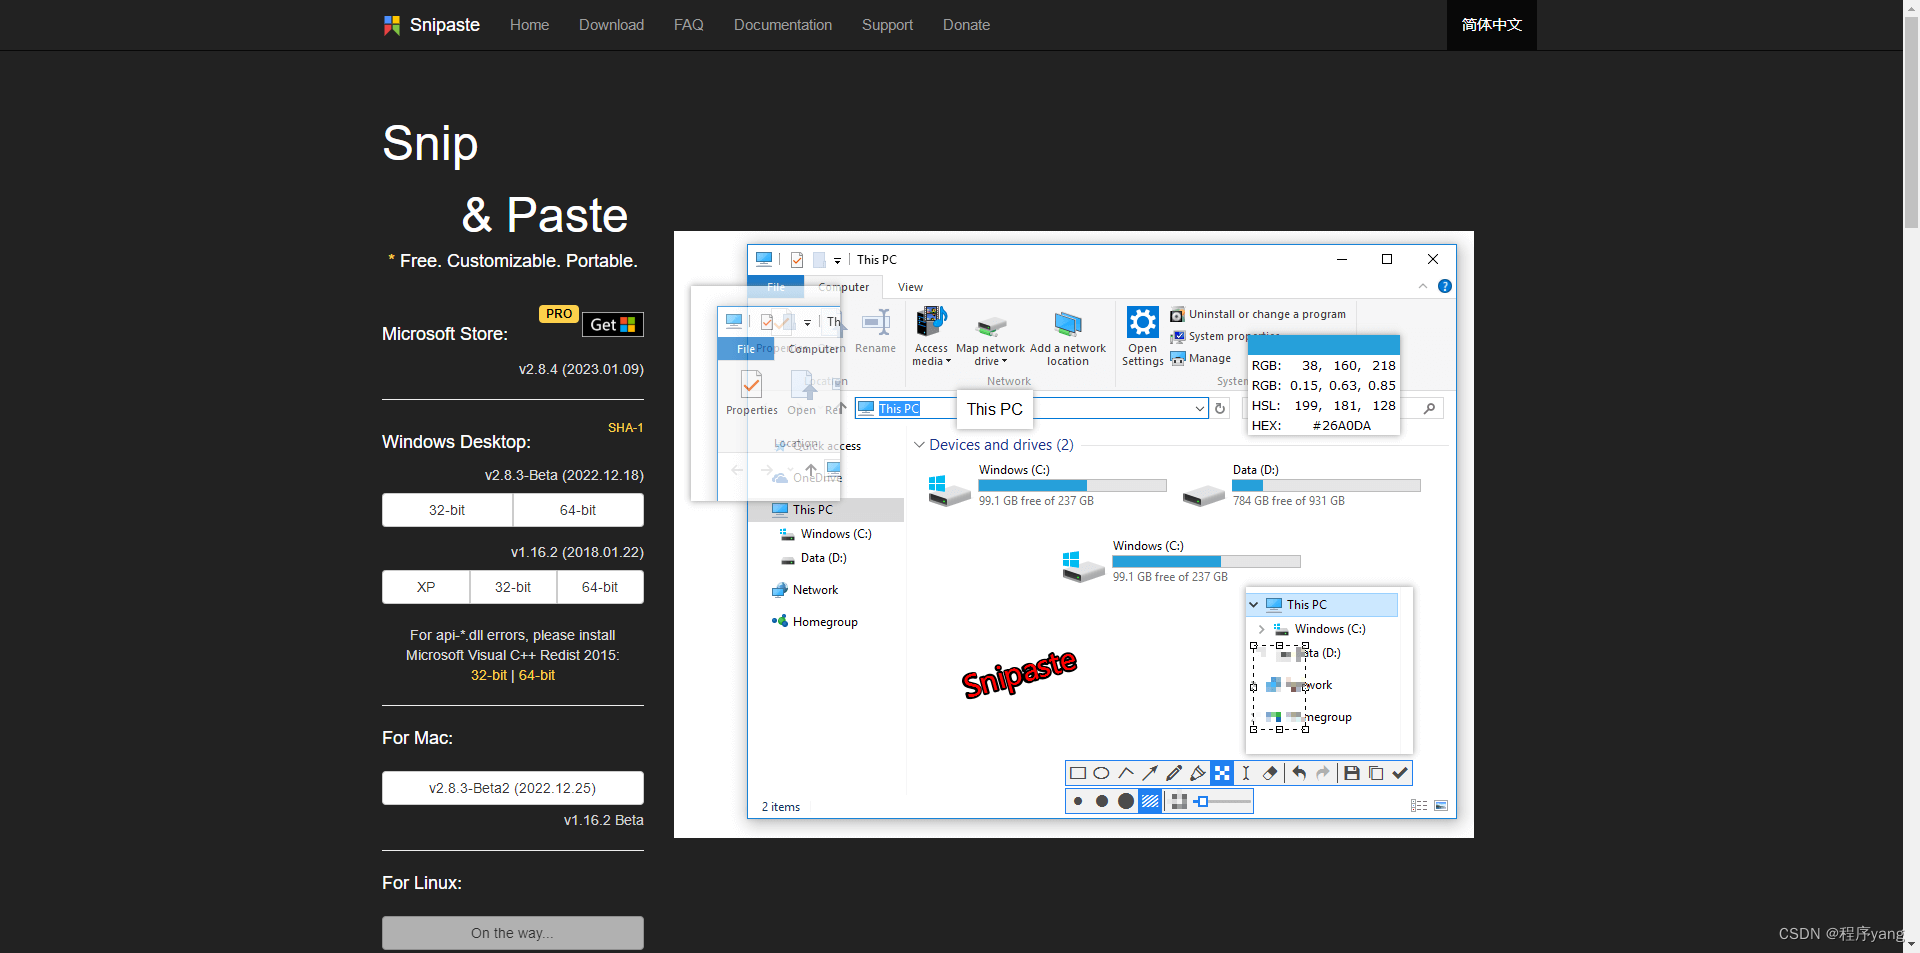Image resolution: width=1920 pixels, height=953 pixels.
Task: Go to the Download page
Action: point(611,25)
